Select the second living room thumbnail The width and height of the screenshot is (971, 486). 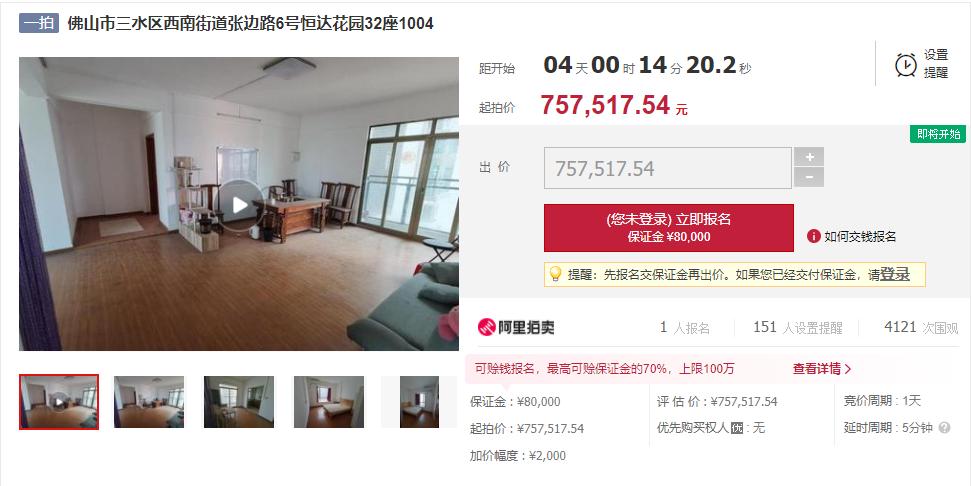pyautogui.click(x=149, y=402)
